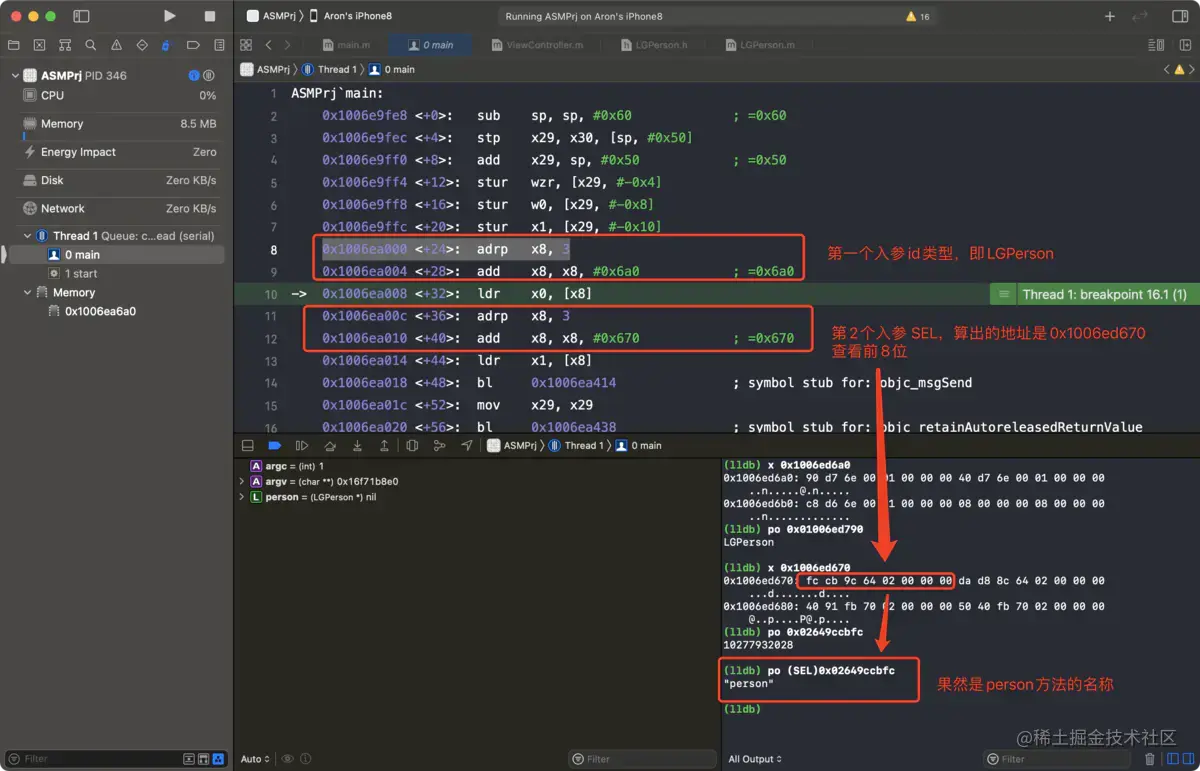Image resolution: width=1200 pixels, height=771 pixels.
Task: Hide the debug area with toggle button
Action: (x=249, y=446)
